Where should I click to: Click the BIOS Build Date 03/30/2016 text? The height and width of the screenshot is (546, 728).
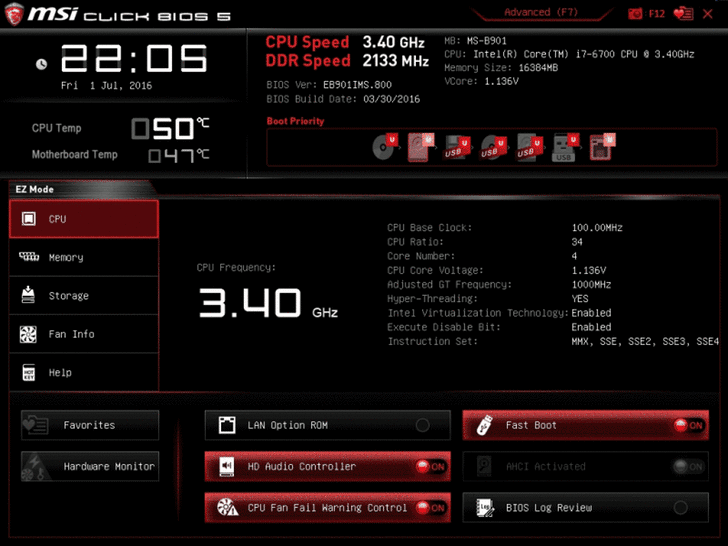[x=343, y=99]
